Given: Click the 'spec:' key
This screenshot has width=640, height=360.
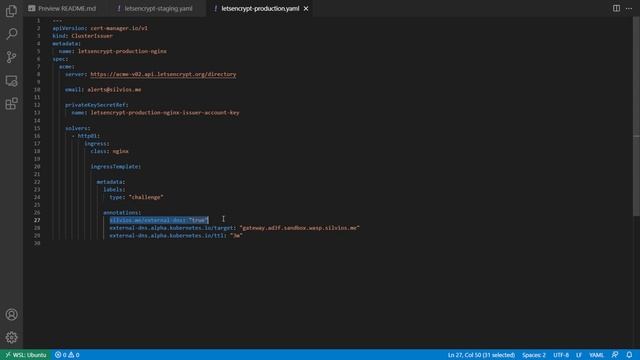Looking at the screenshot, I should 60,59.
